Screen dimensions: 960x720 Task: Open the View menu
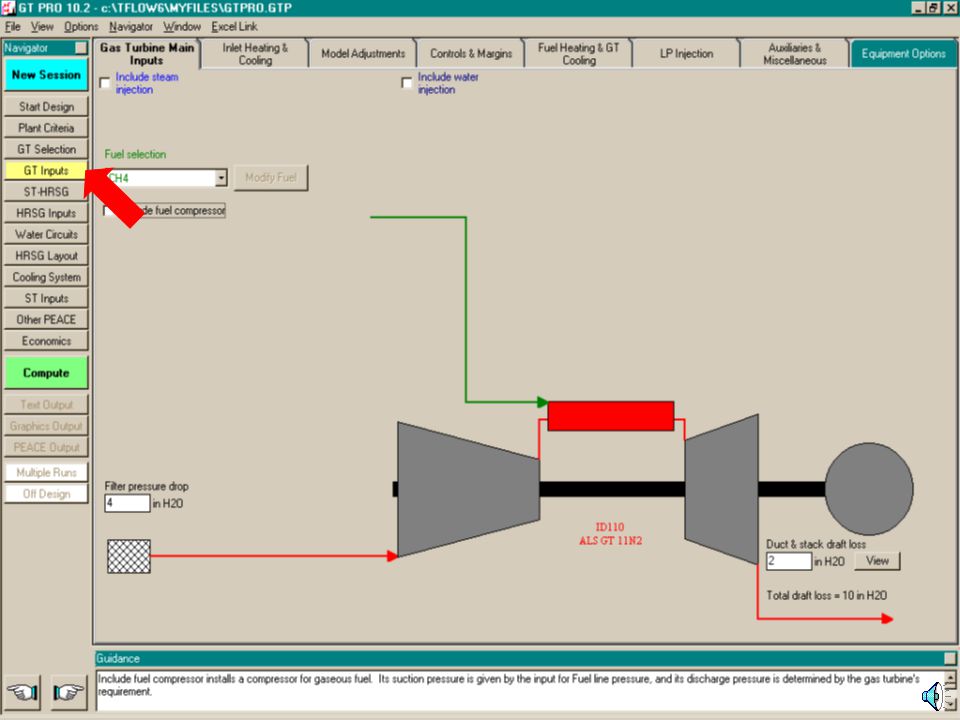(x=42, y=26)
